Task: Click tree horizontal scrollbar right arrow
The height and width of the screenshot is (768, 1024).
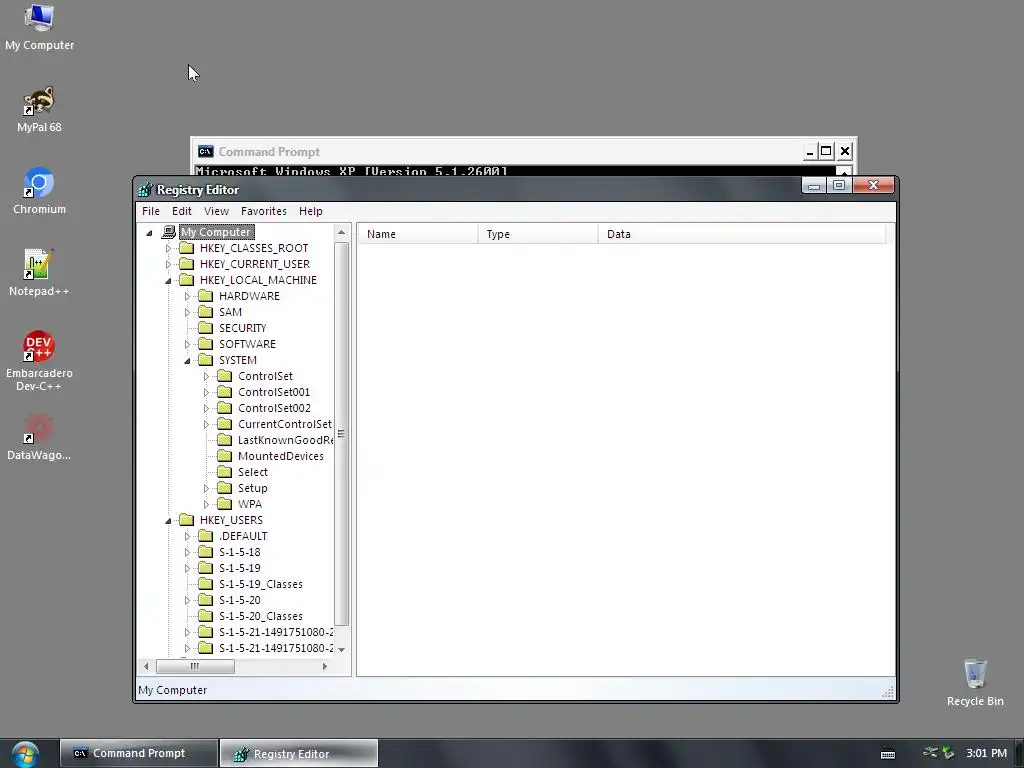Action: point(325,666)
